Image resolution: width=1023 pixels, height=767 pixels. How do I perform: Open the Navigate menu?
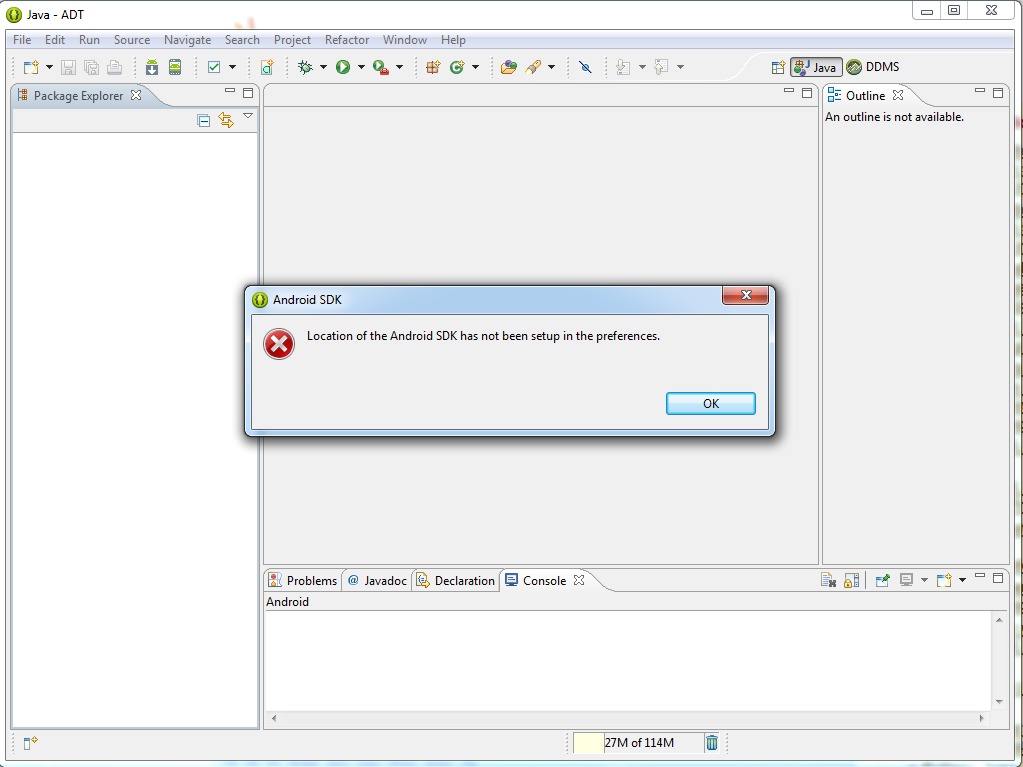tap(187, 40)
